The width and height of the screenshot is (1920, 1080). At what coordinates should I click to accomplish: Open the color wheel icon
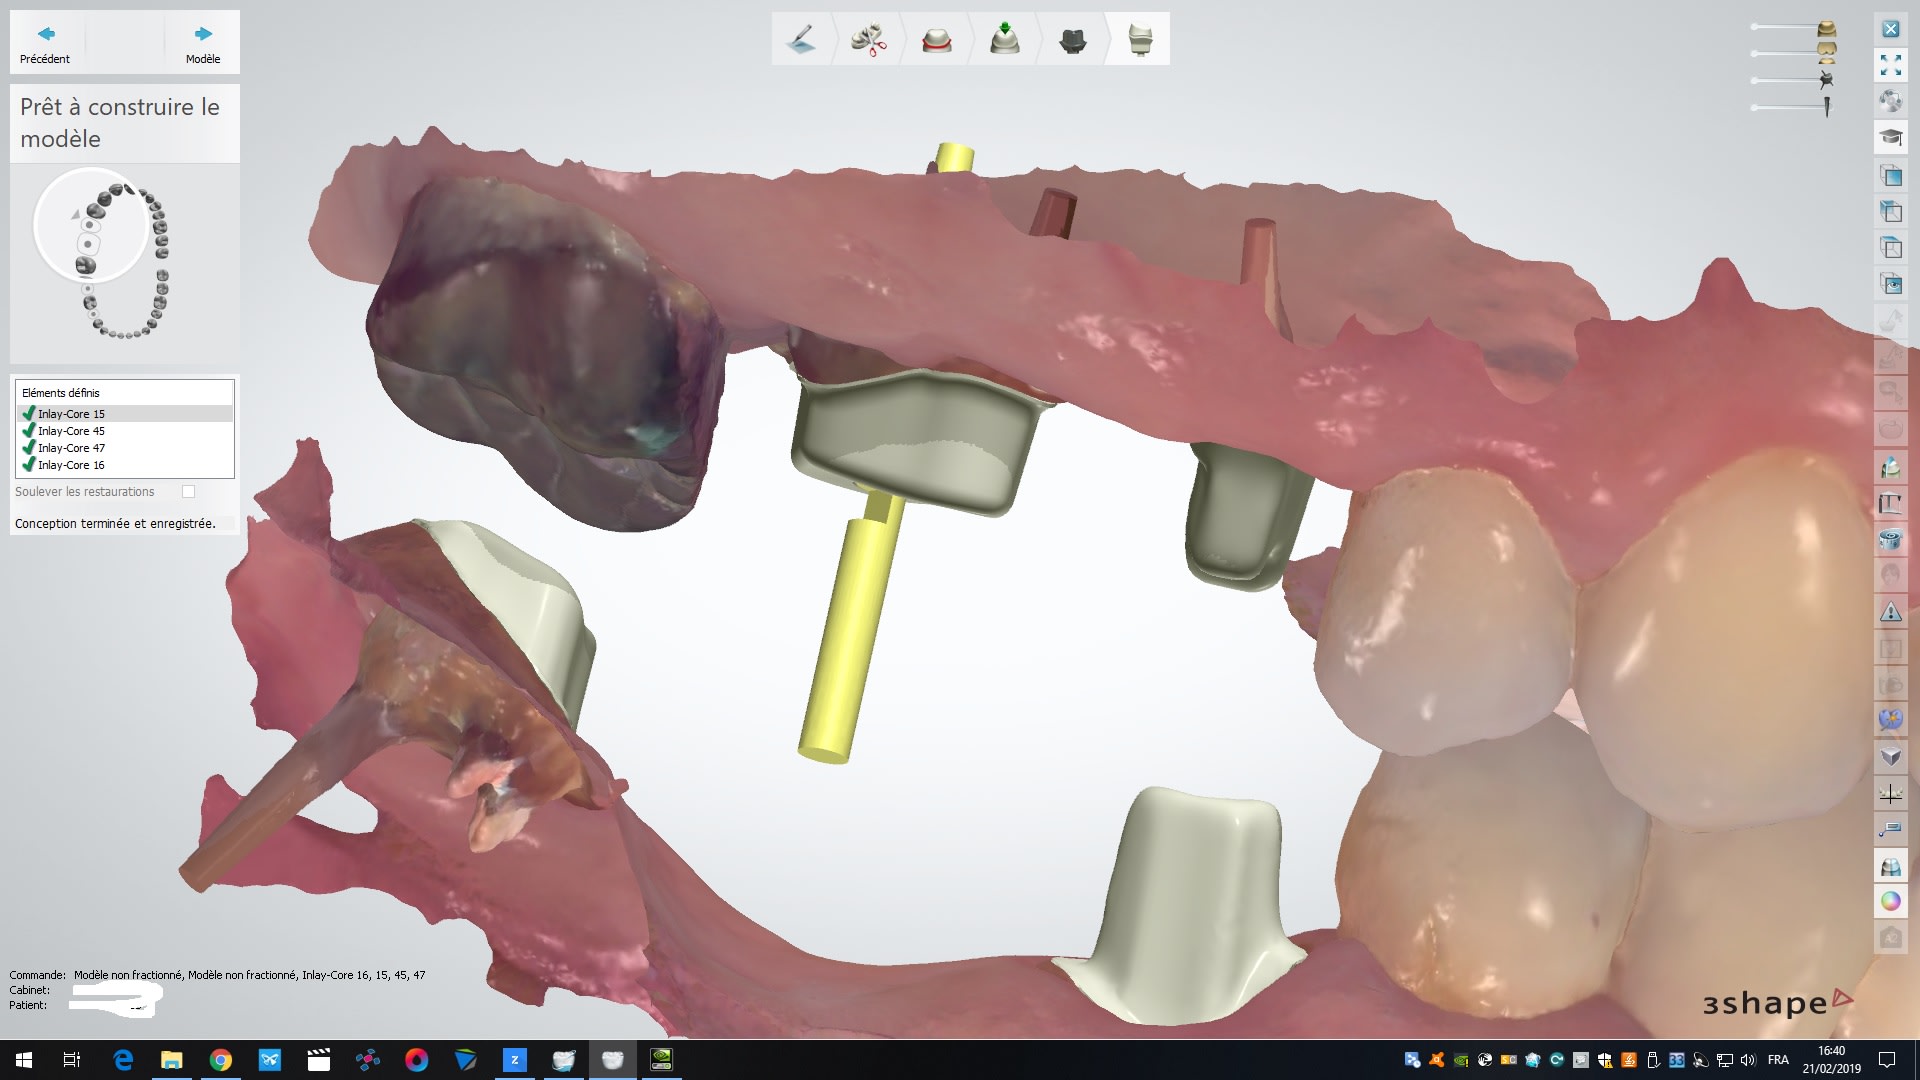click(1890, 901)
